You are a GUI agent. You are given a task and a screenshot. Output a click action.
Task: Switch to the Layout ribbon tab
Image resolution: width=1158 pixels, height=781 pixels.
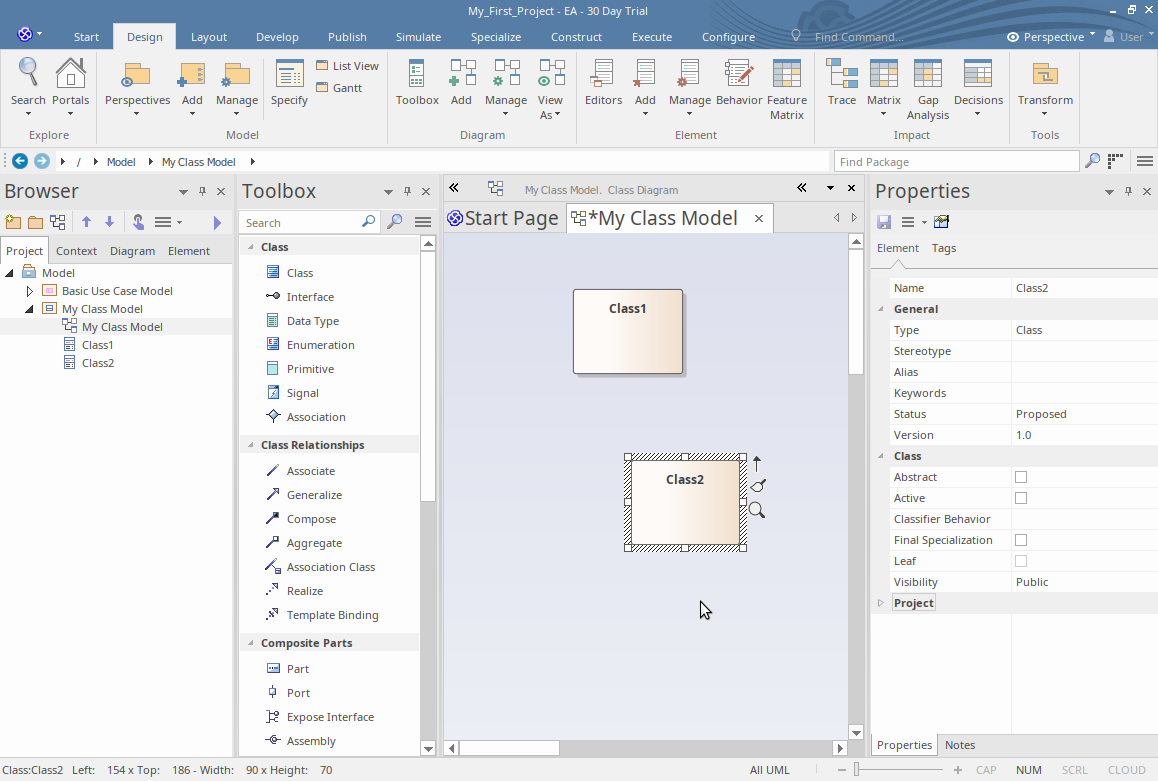pos(209,37)
